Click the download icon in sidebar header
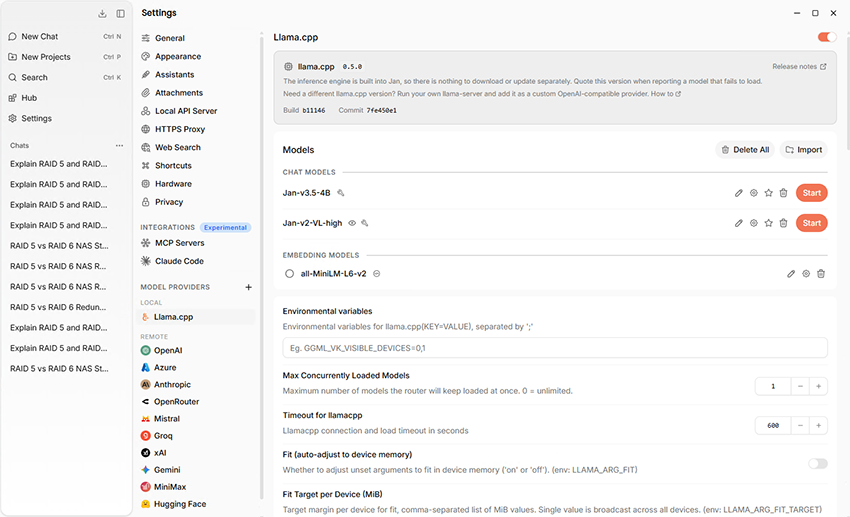 pyautogui.click(x=102, y=14)
